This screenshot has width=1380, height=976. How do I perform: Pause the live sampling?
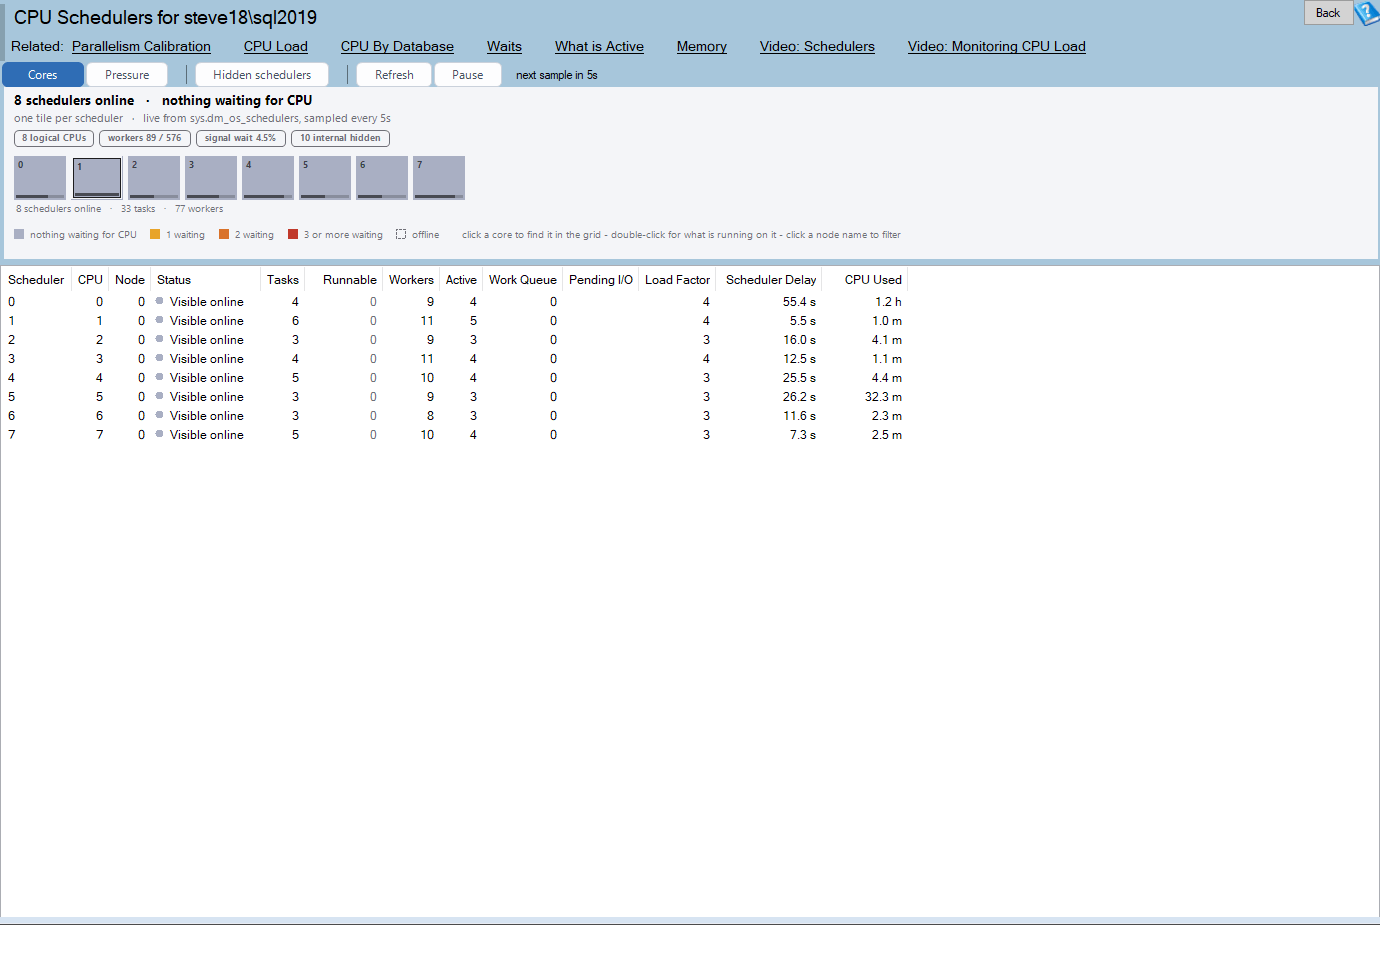467,75
